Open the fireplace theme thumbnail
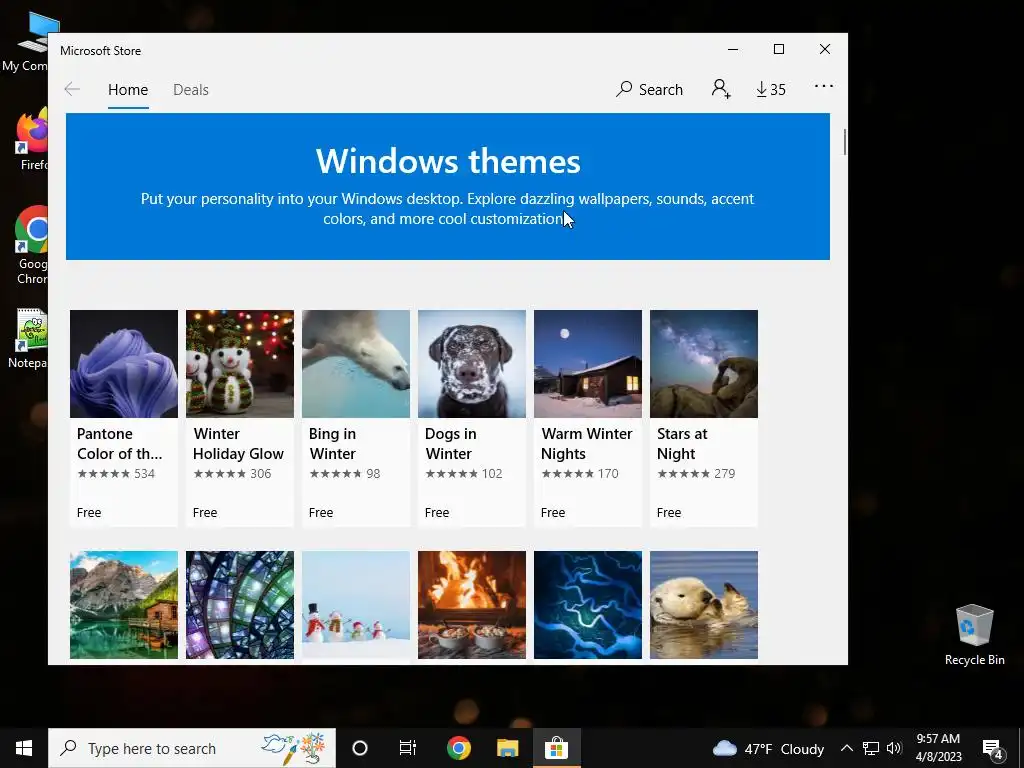The image size is (1024, 768). pyautogui.click(x=472, y=605)
